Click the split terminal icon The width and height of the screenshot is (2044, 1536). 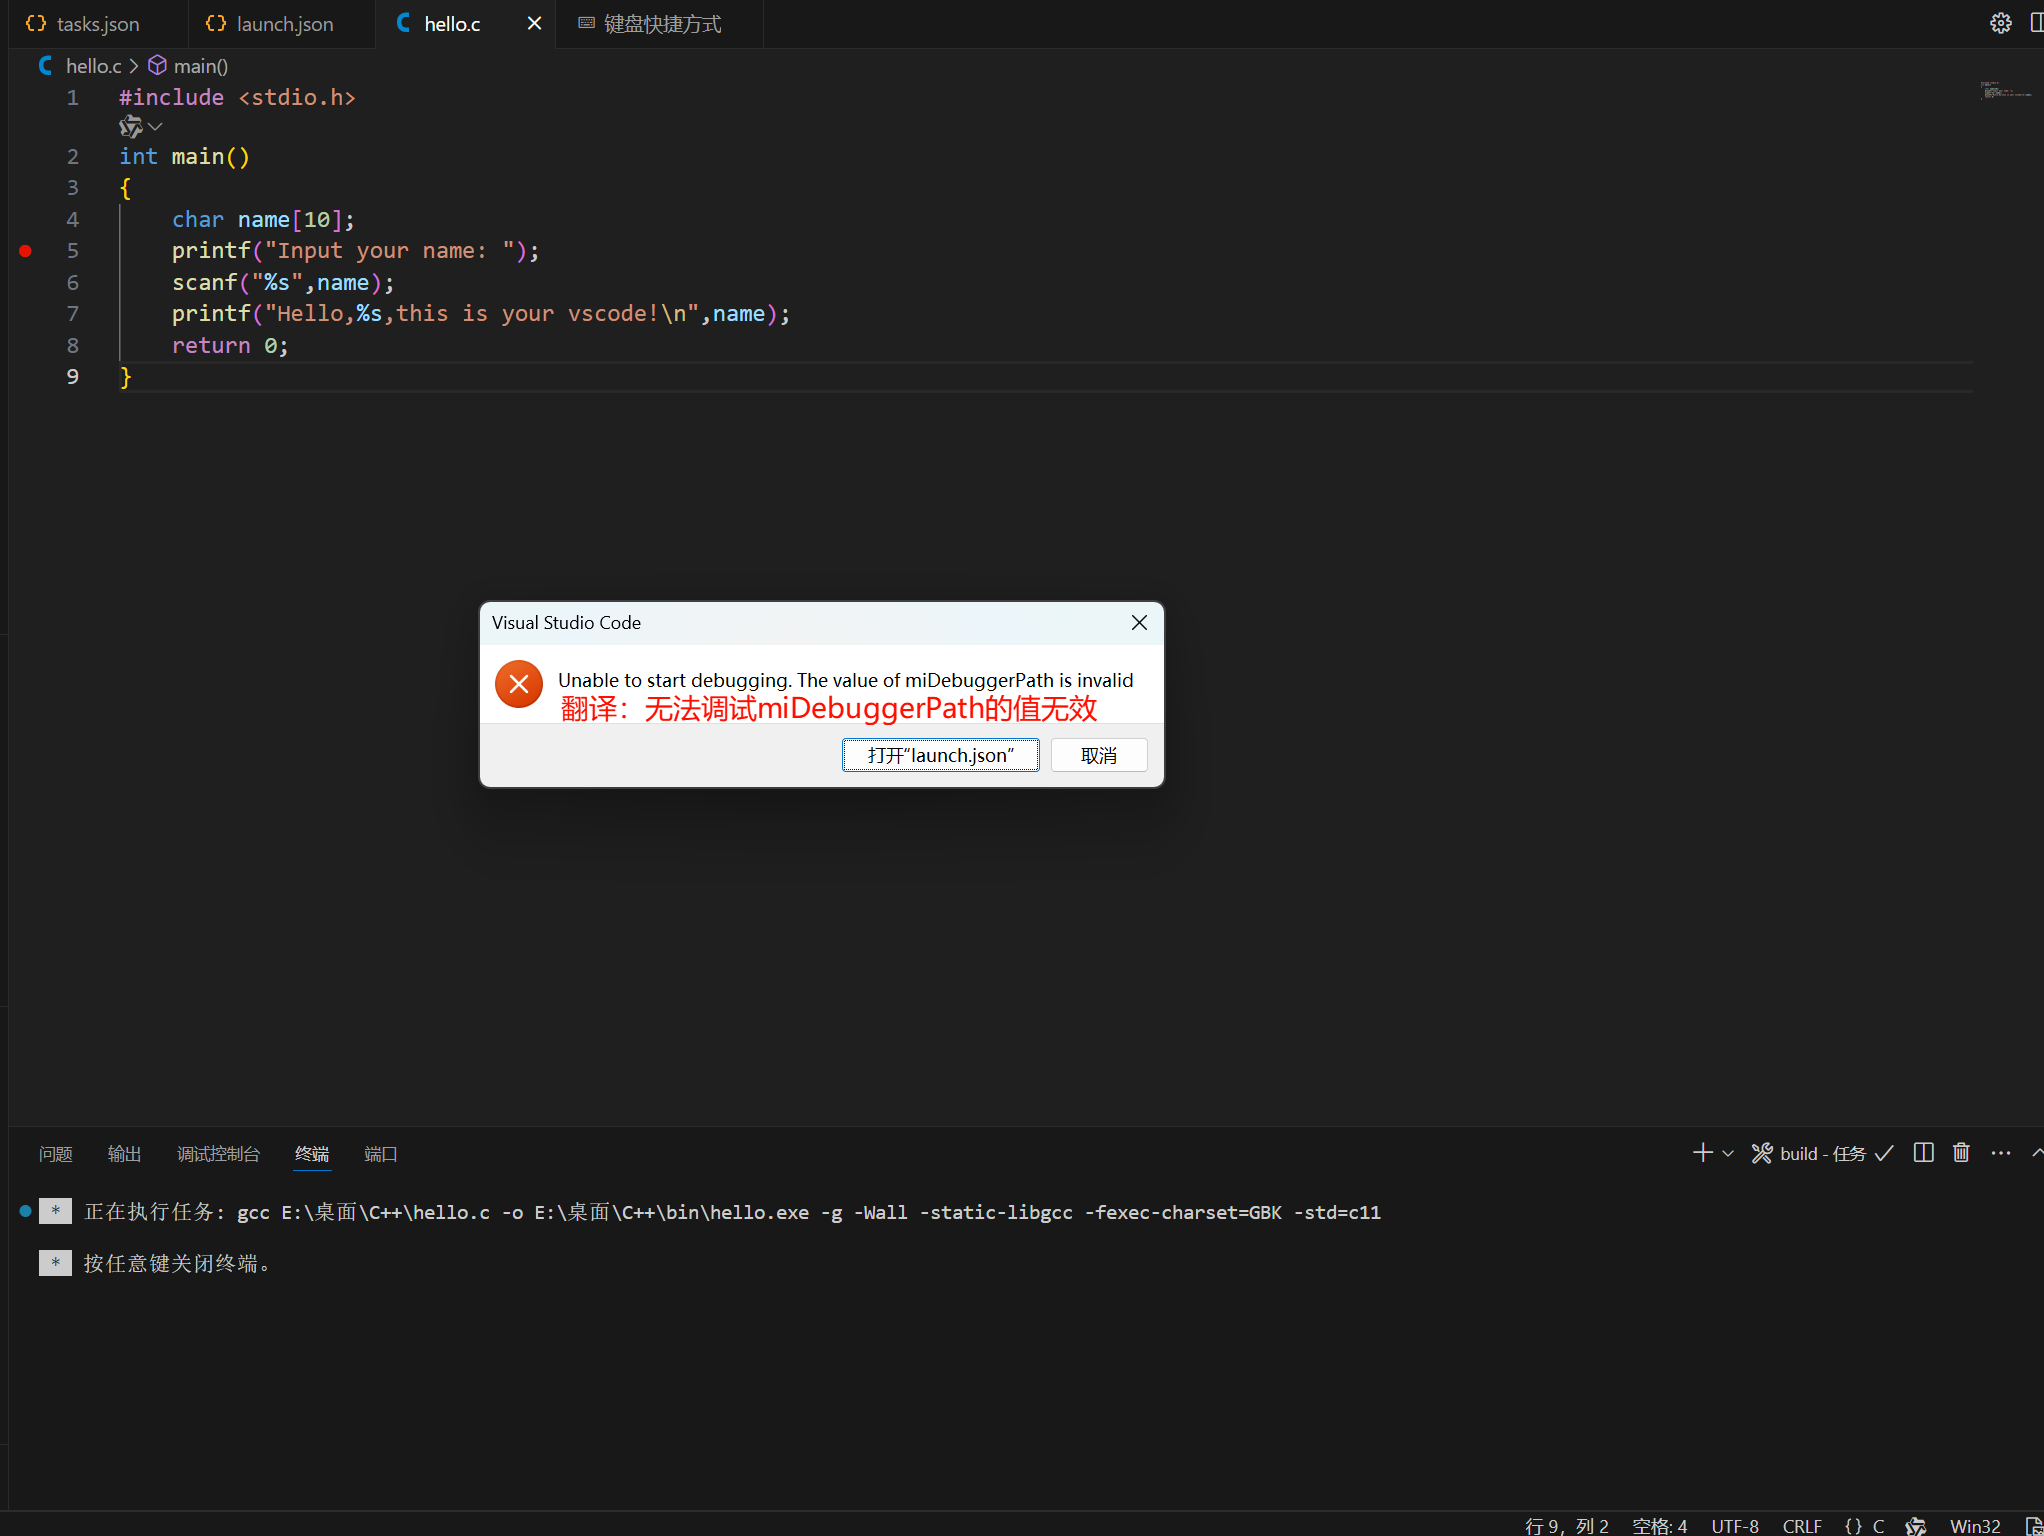click(x=1923, y=1153)
